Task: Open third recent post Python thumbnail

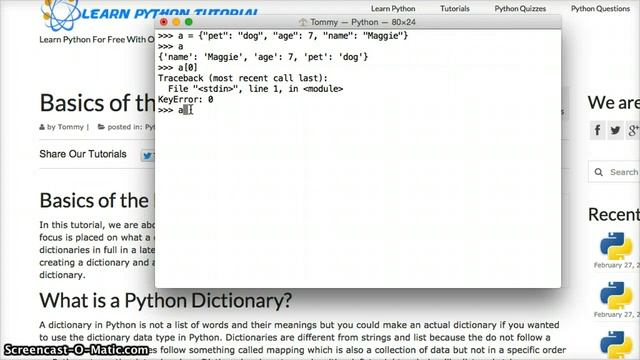Action: [x=616, y=344]
